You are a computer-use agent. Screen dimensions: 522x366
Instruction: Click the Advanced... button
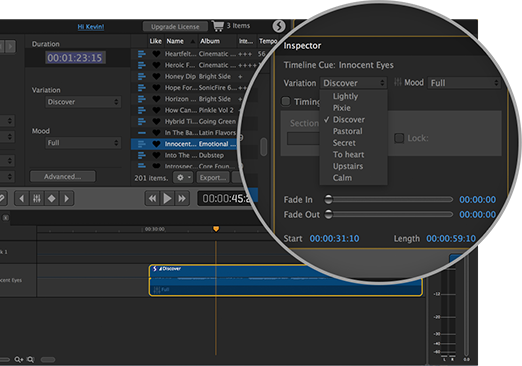[x=63, y=177]
